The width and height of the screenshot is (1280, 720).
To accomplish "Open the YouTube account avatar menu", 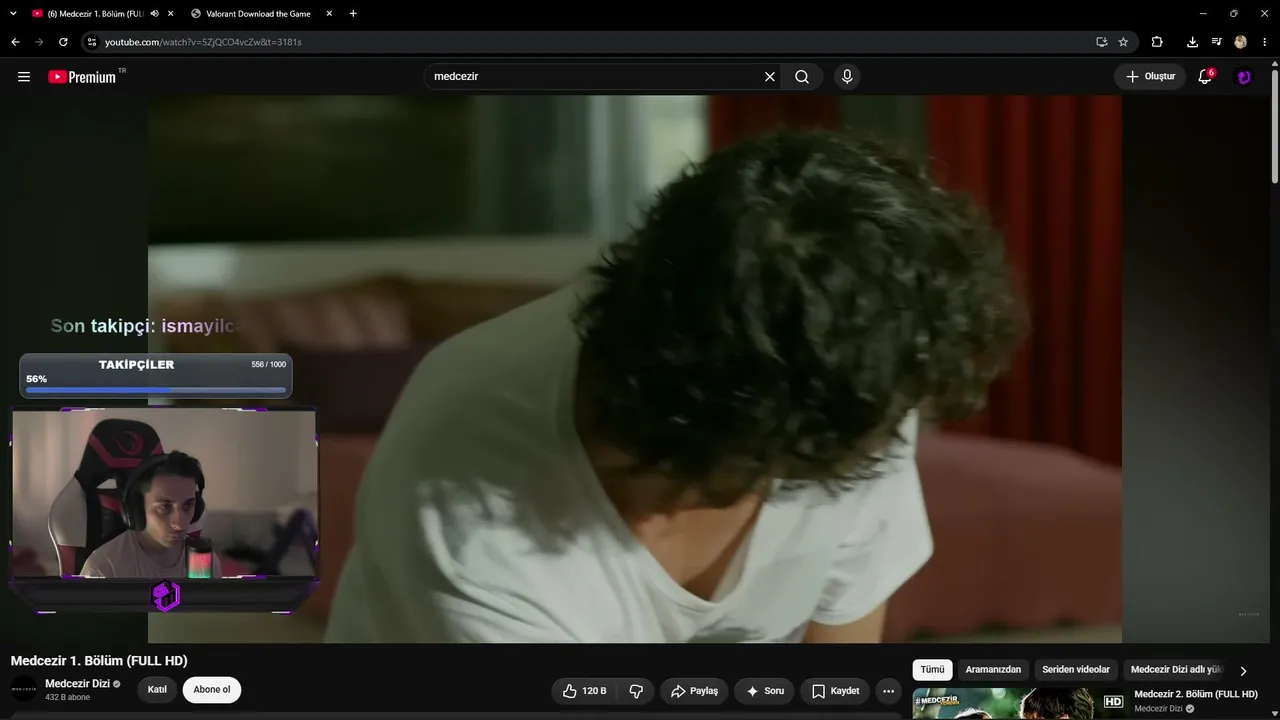I will click(x=1244, y=77).
